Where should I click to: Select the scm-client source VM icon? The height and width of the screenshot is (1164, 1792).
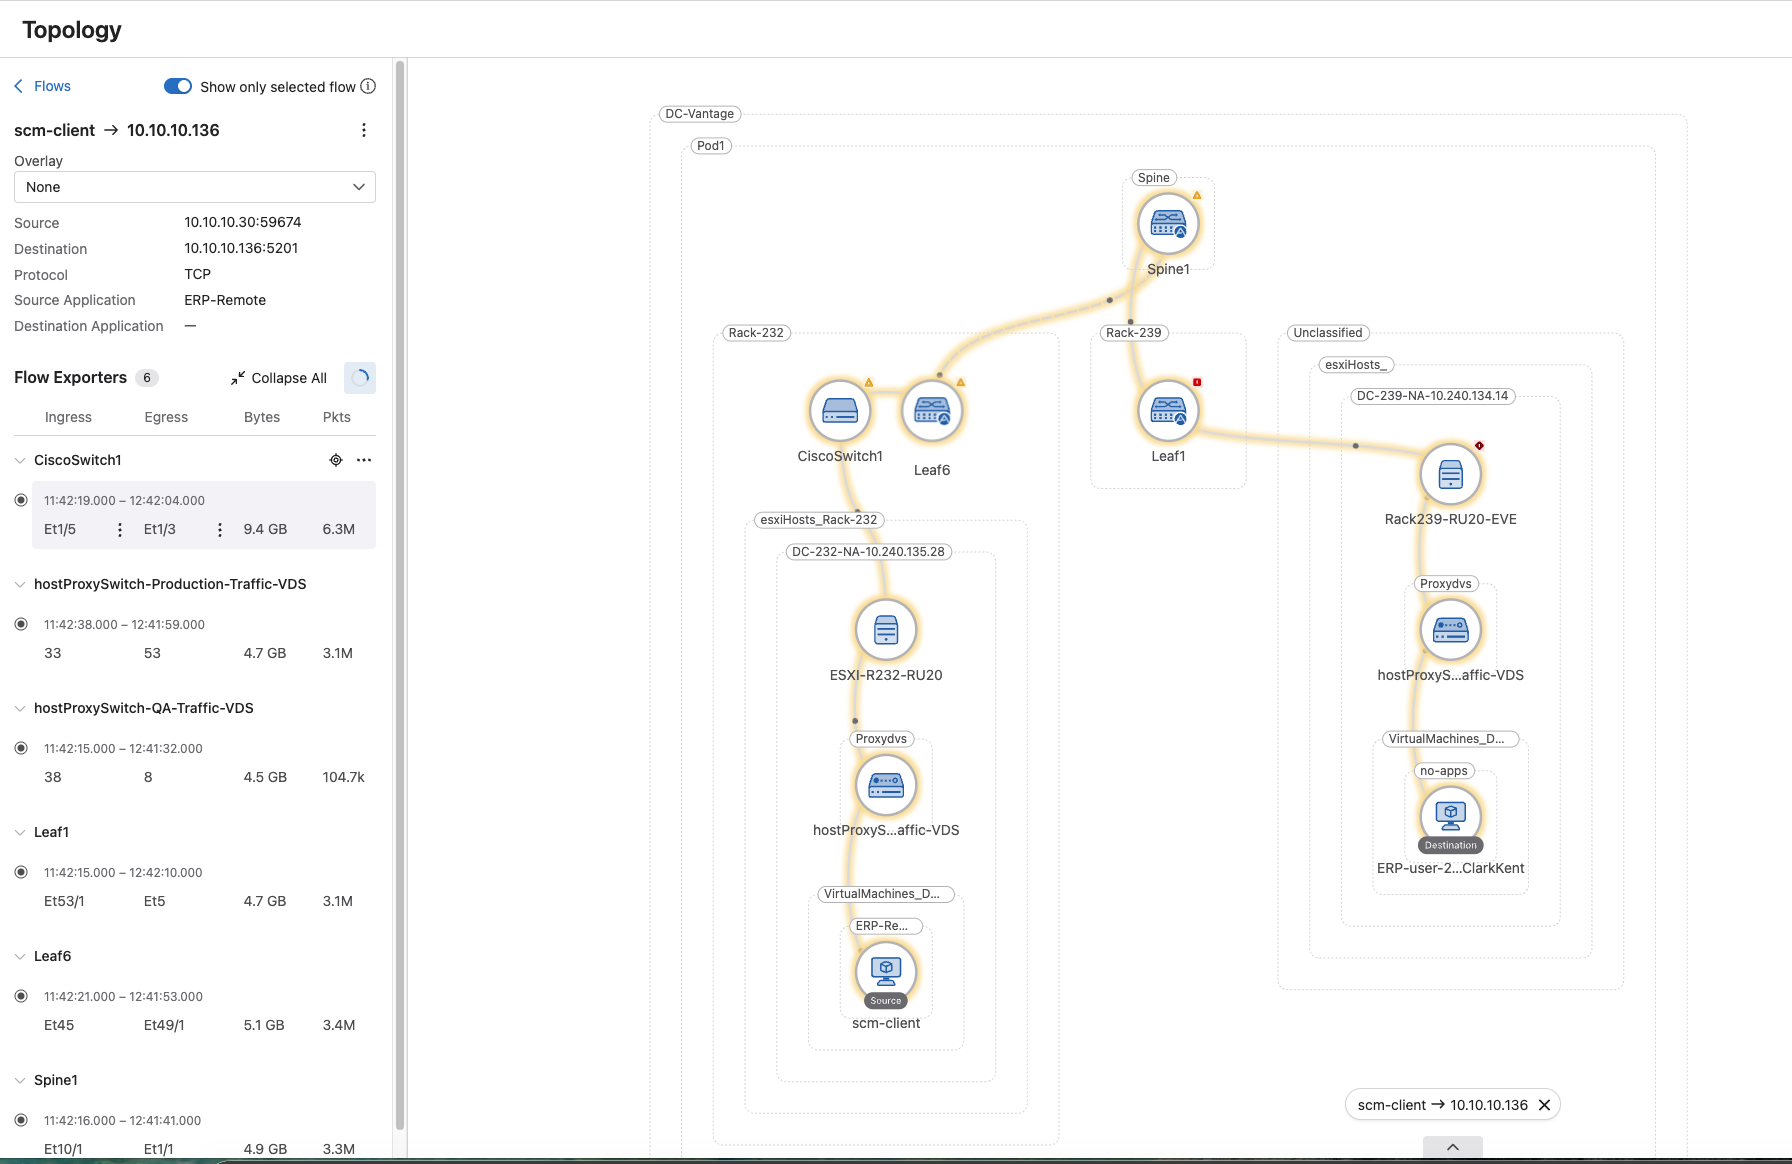pos(886,970)
